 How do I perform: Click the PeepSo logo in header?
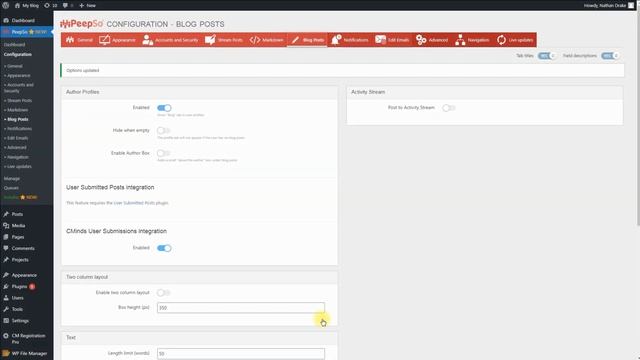81,24
